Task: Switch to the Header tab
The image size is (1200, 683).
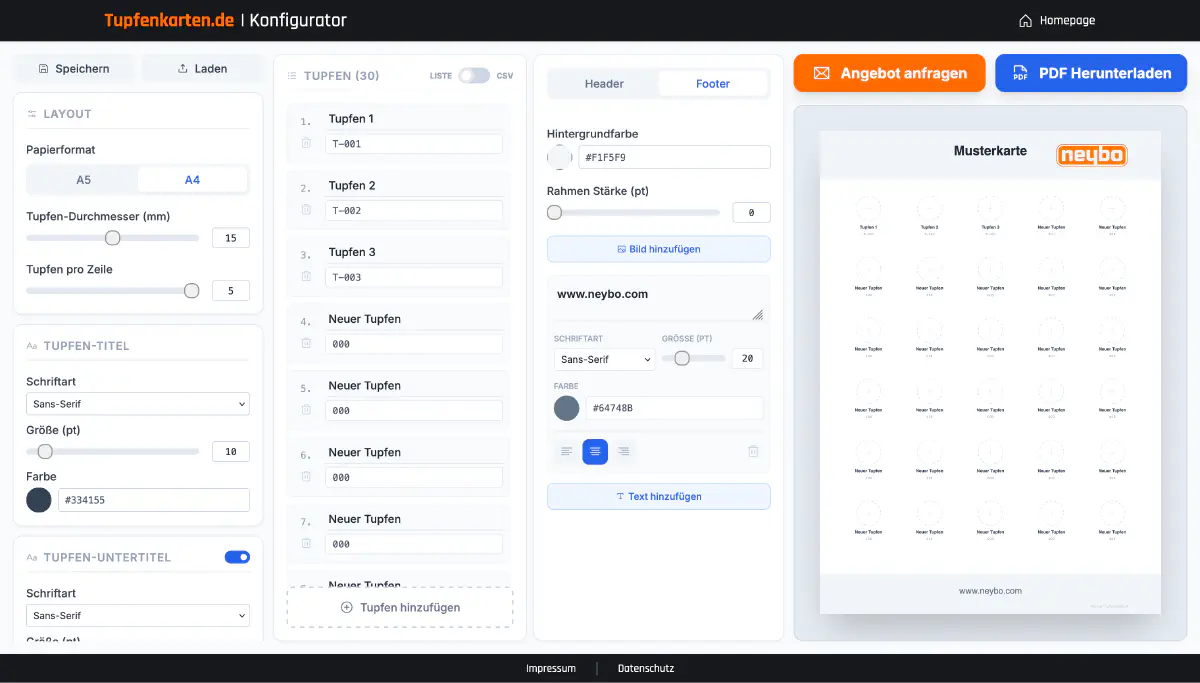Action: [x=605, y=83]
